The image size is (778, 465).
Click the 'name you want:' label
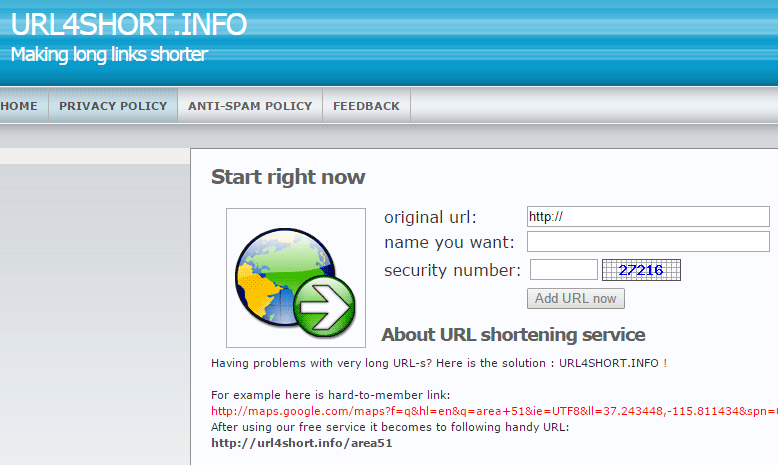click(449, 242)
